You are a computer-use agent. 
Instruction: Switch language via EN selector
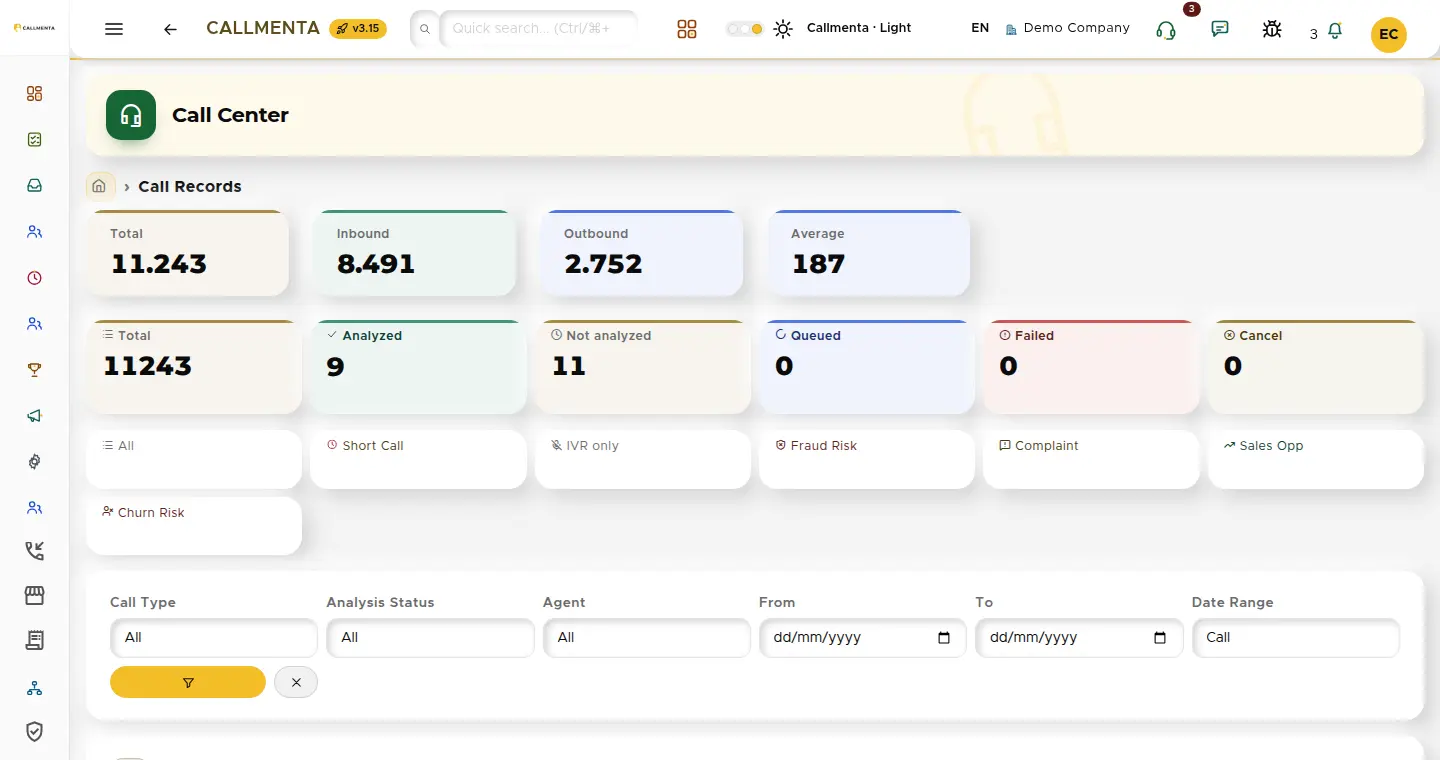pos(980,28)
